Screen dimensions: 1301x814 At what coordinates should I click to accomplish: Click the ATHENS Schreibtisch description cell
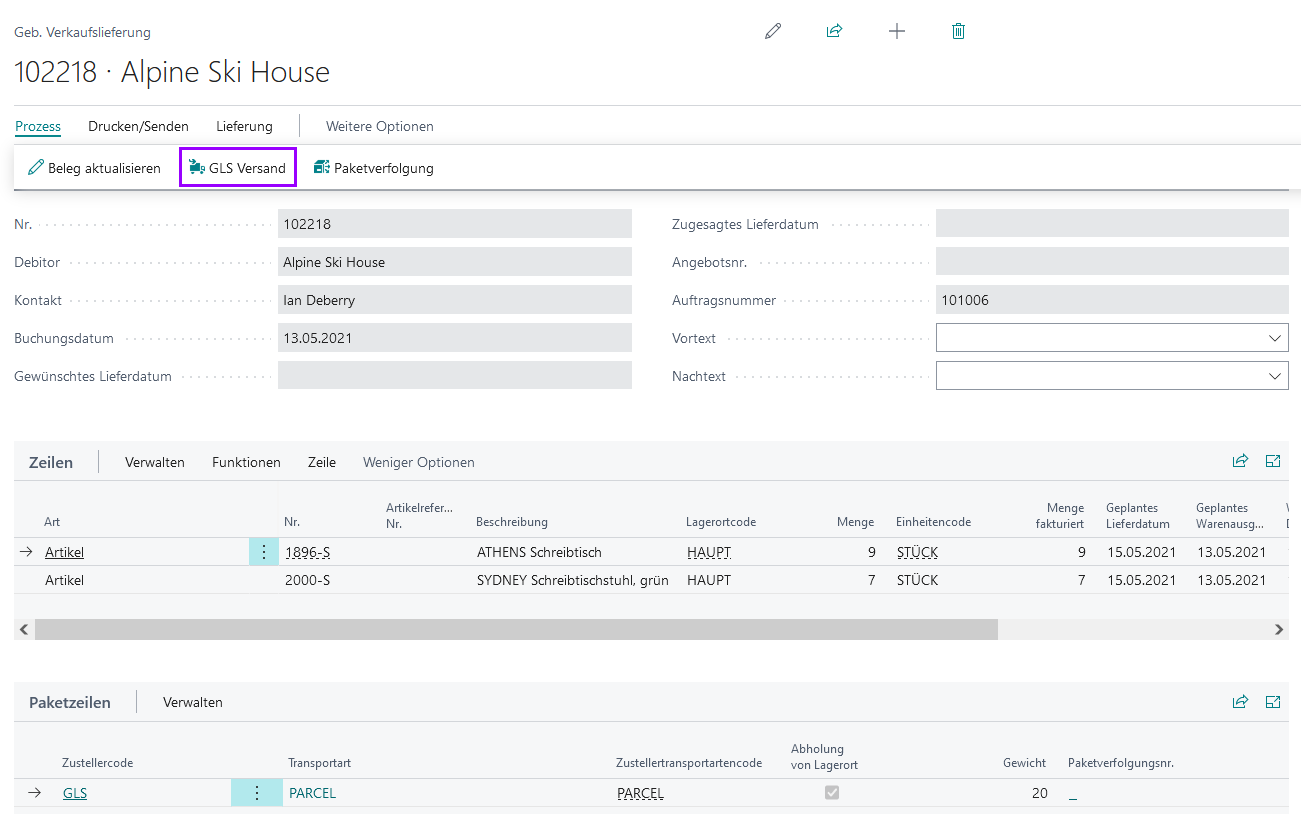(x=539, y=552)
